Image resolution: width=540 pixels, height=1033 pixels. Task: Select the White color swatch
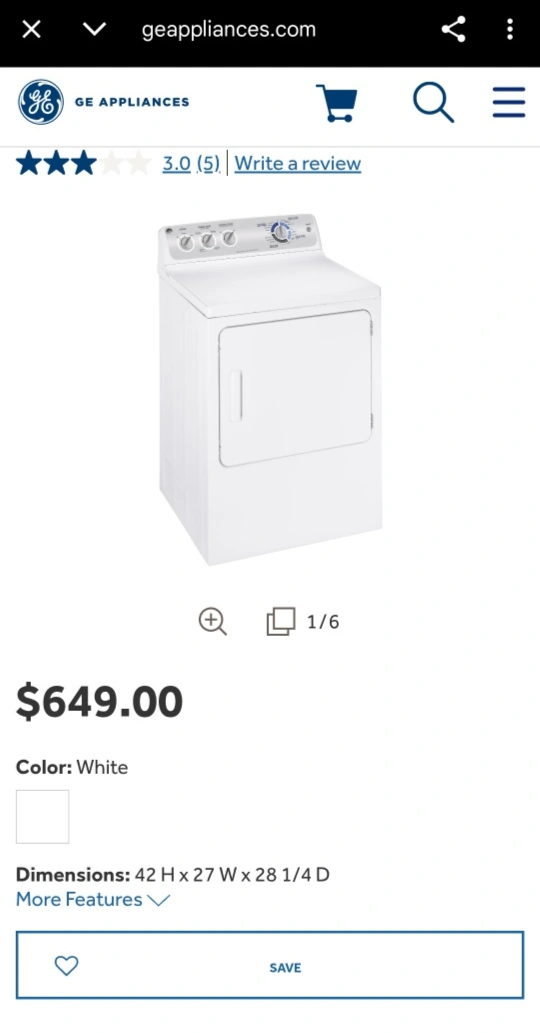(x=43, y=817)
